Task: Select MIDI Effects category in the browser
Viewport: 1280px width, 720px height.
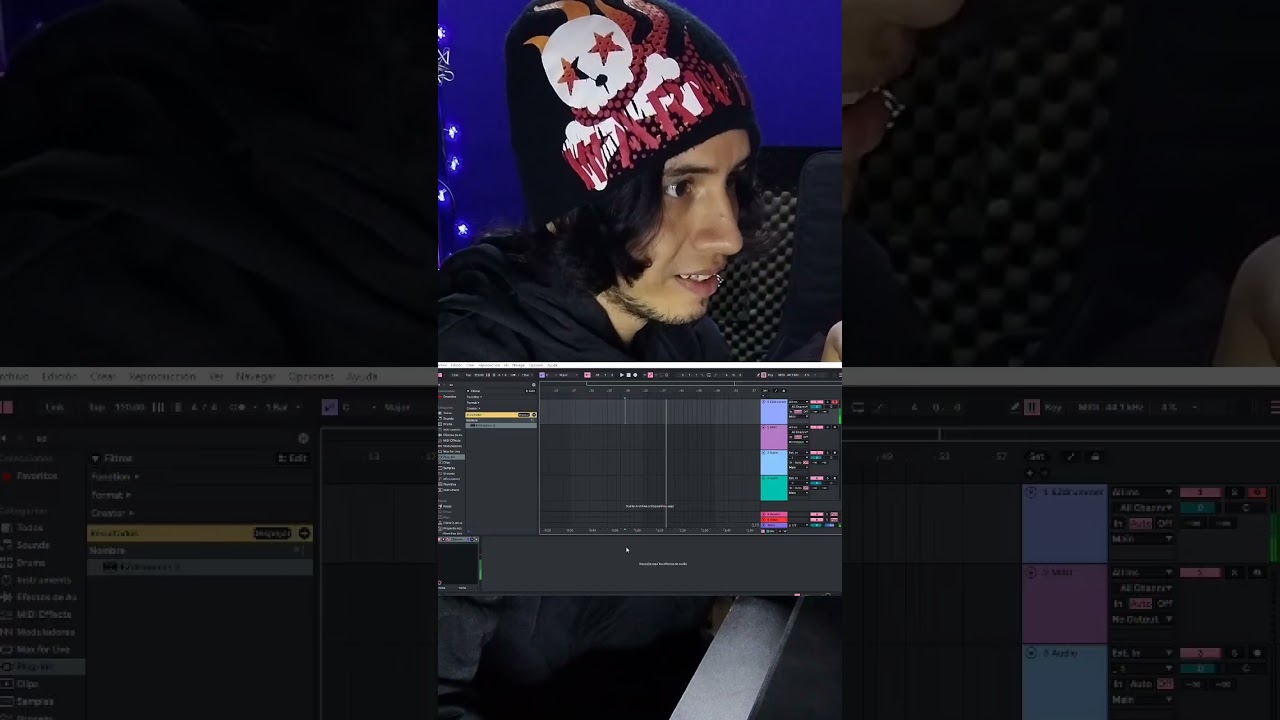Action: tap(450, 440)
